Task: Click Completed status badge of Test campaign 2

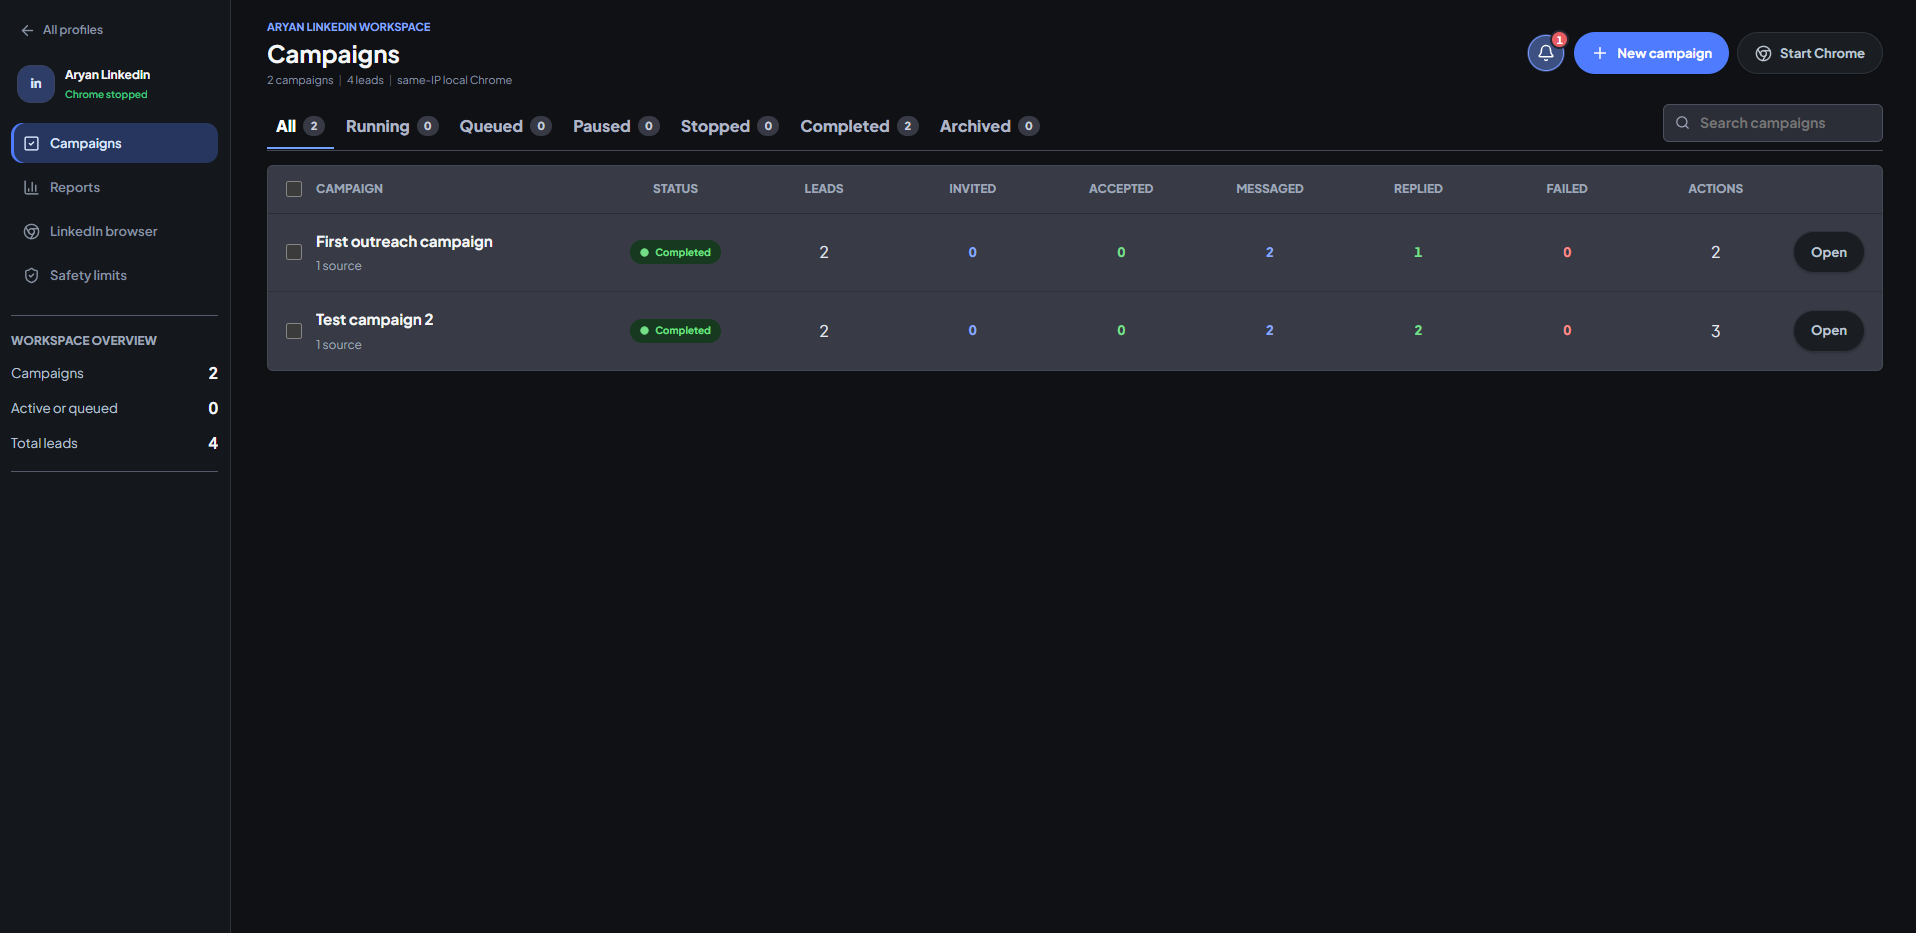Action: (x=675, y=331)
